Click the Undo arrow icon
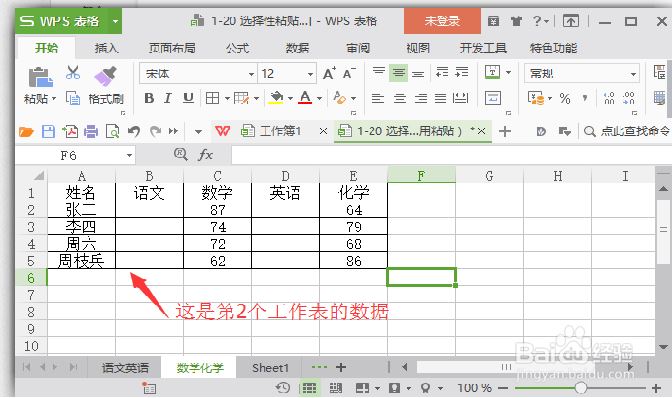Image resolution: width=672 pixels, height=398 pixels. 134,131
